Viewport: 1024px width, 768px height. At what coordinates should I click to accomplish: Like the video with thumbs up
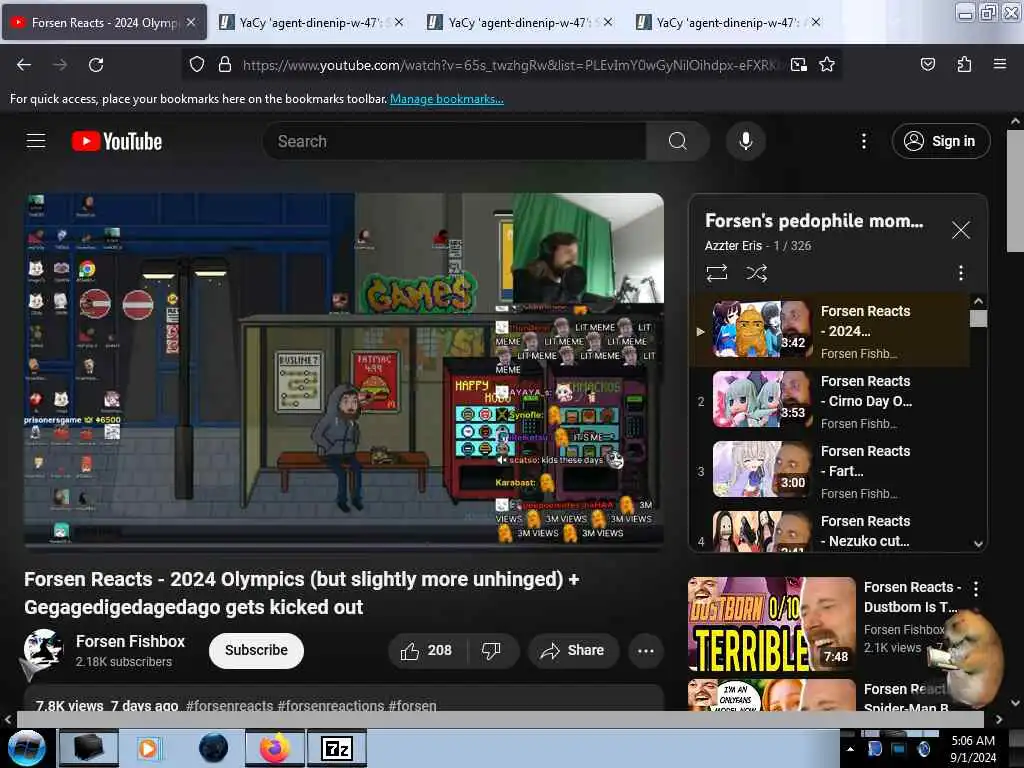[x=426, y=650]
